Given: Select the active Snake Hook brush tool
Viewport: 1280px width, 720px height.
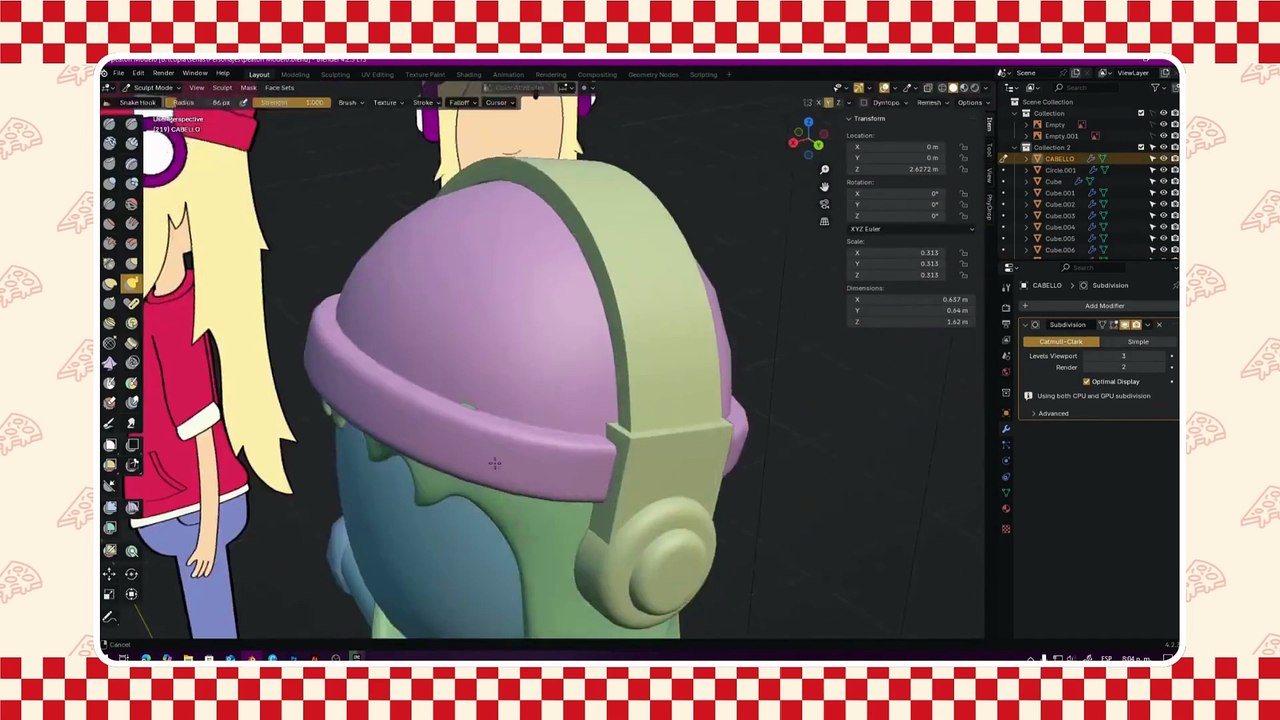Looking at the screenshot, I should pyautogui.click(x=131, y=284).
